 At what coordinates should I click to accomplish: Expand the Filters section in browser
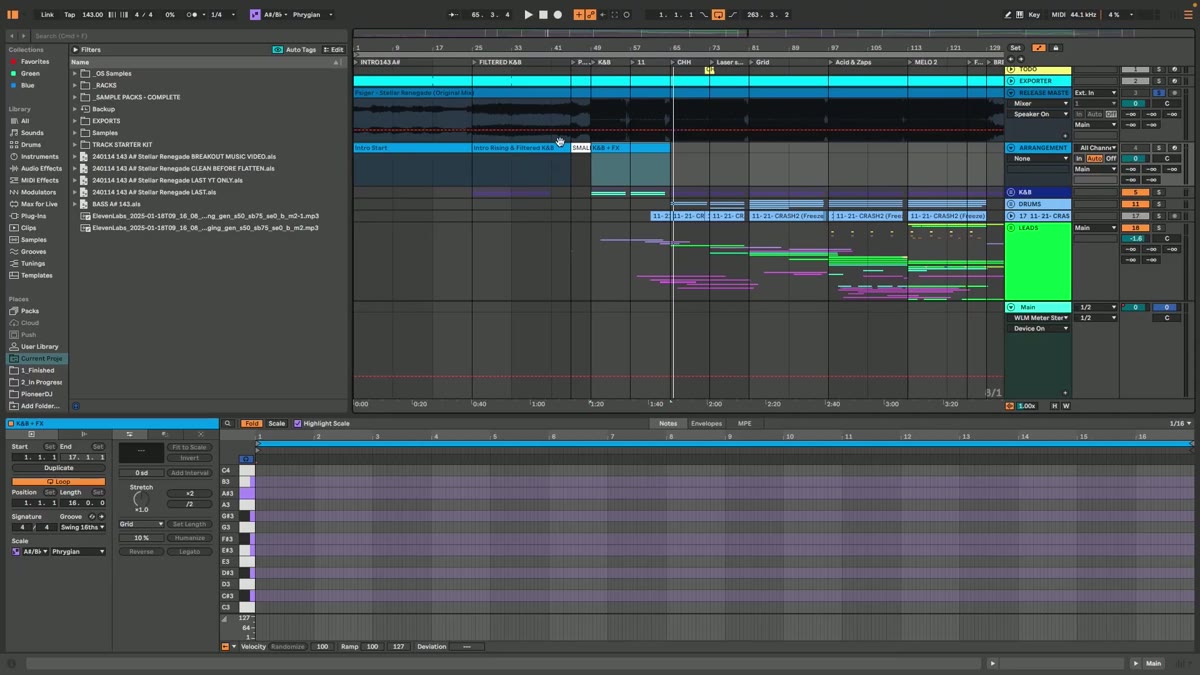pyautogui.click(x=75, y=49)
